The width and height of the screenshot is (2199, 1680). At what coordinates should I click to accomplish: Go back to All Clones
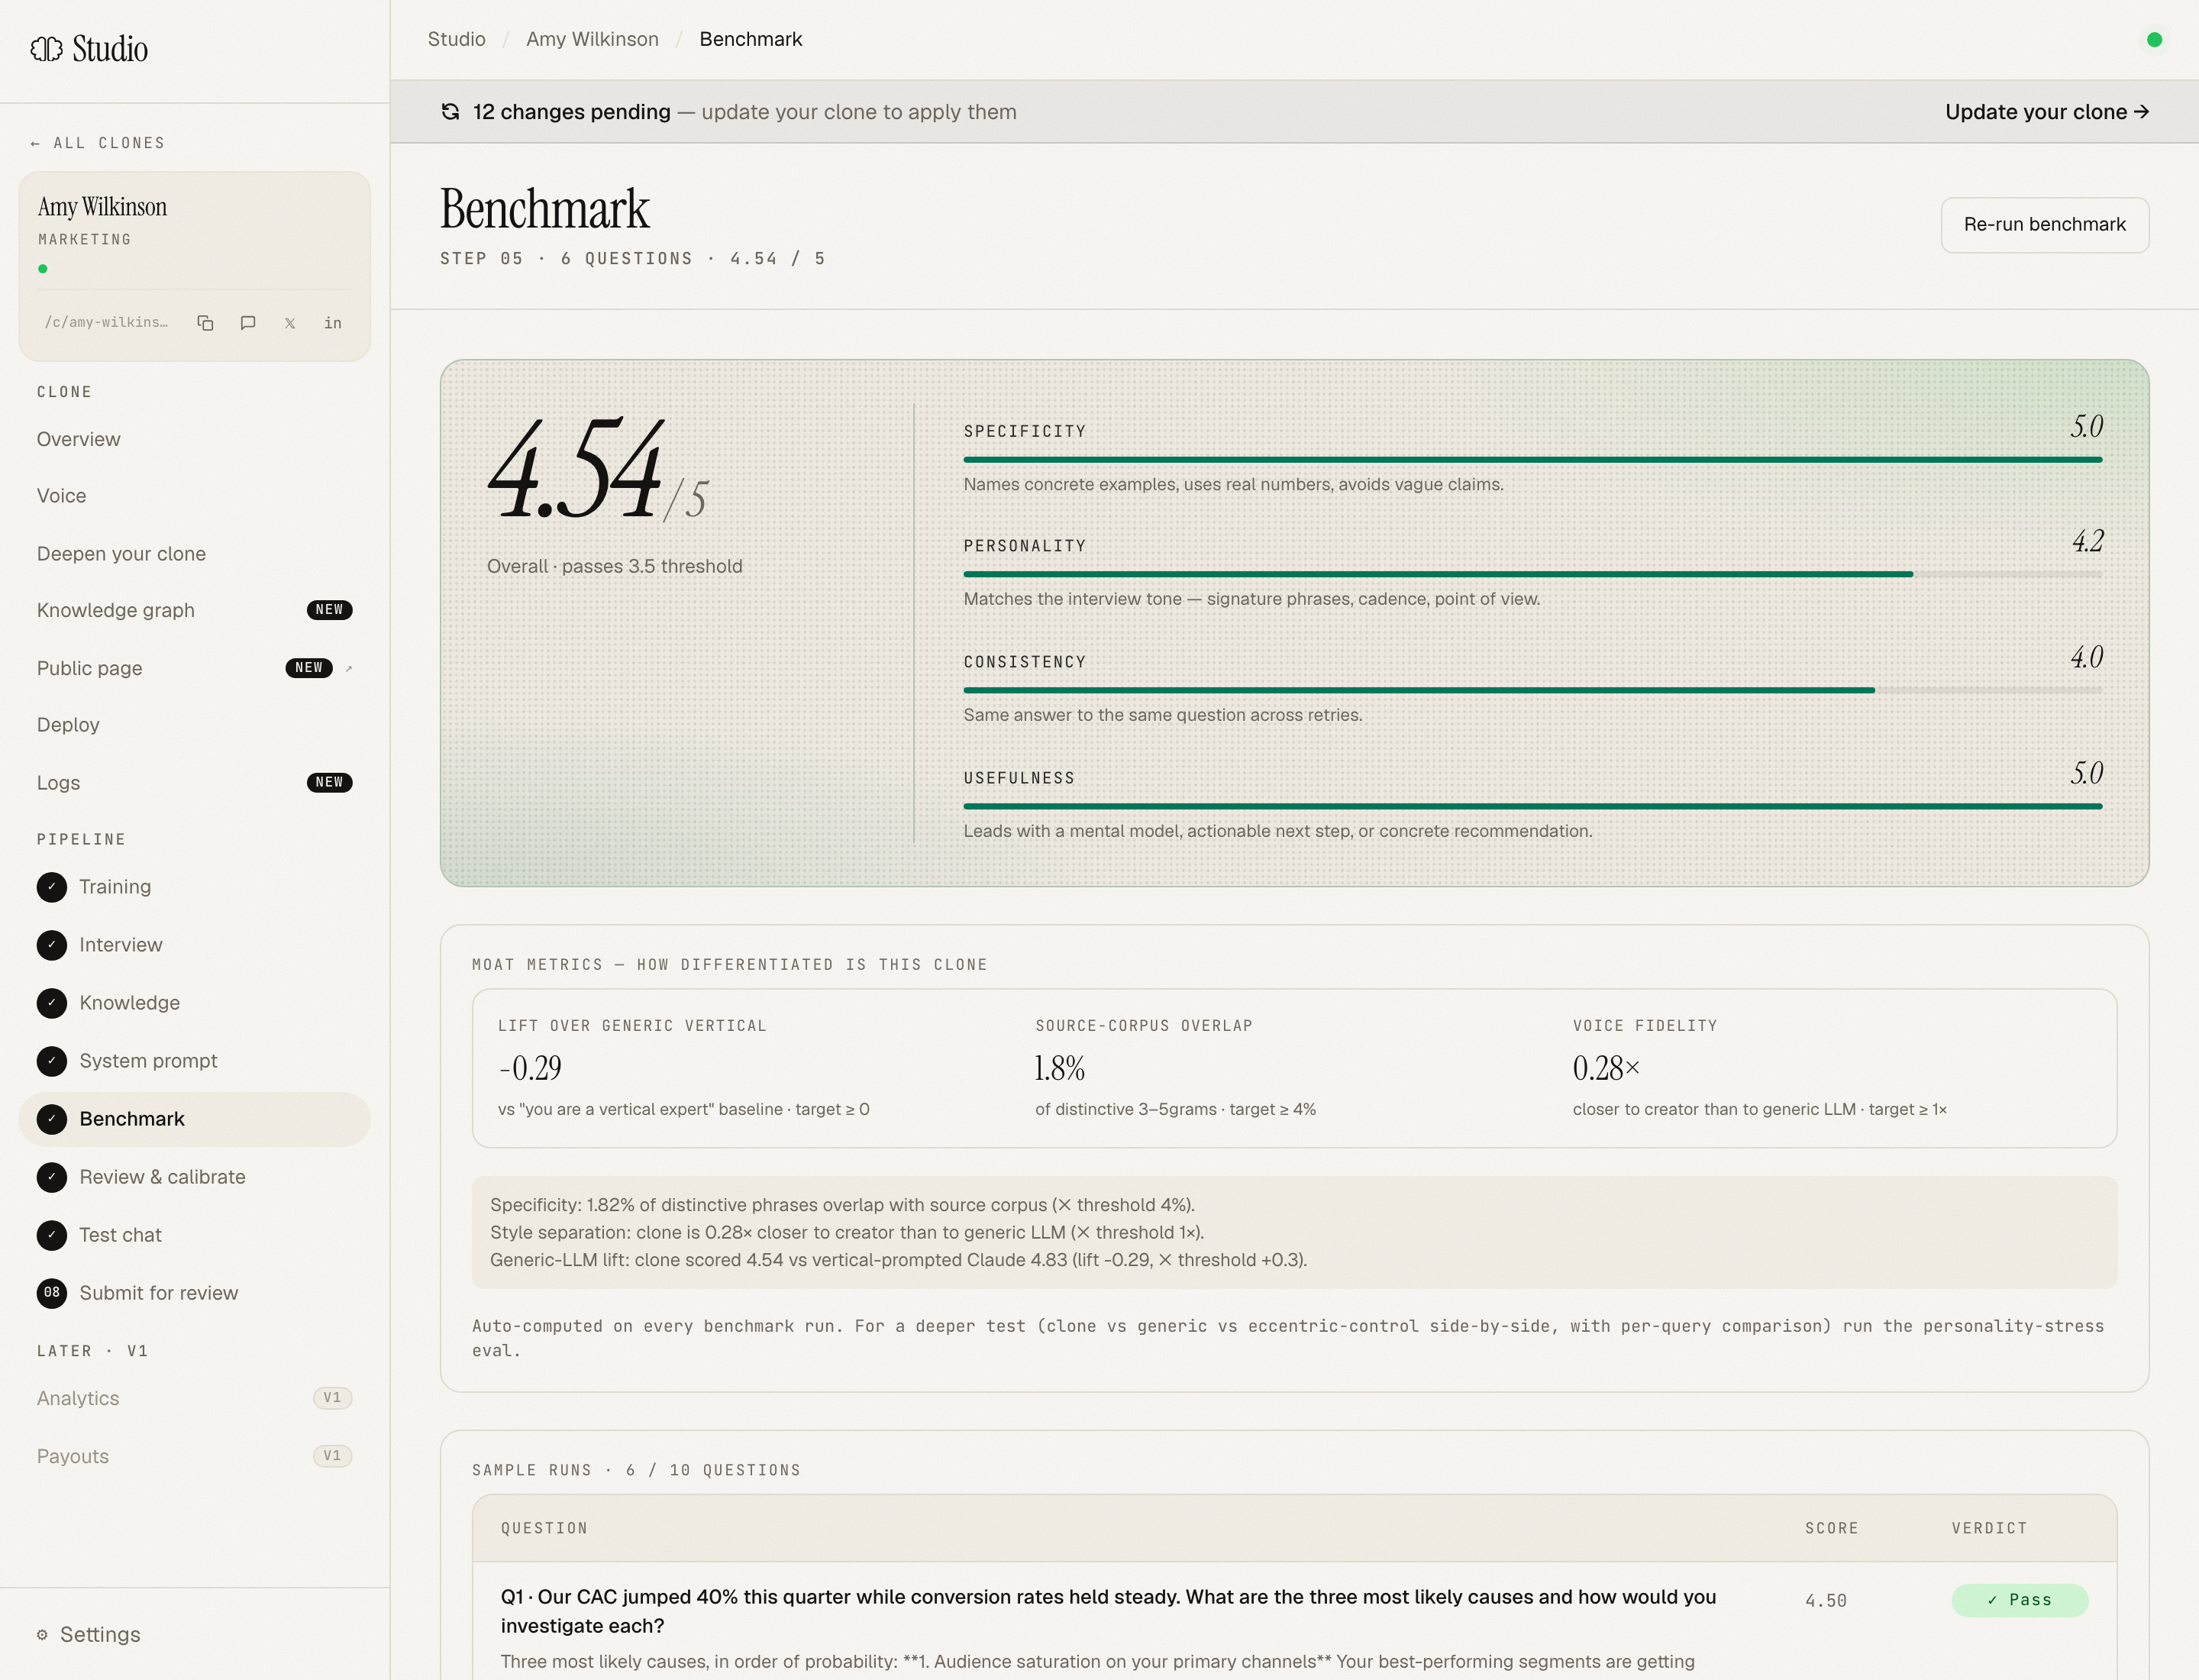tap(97, 143)
